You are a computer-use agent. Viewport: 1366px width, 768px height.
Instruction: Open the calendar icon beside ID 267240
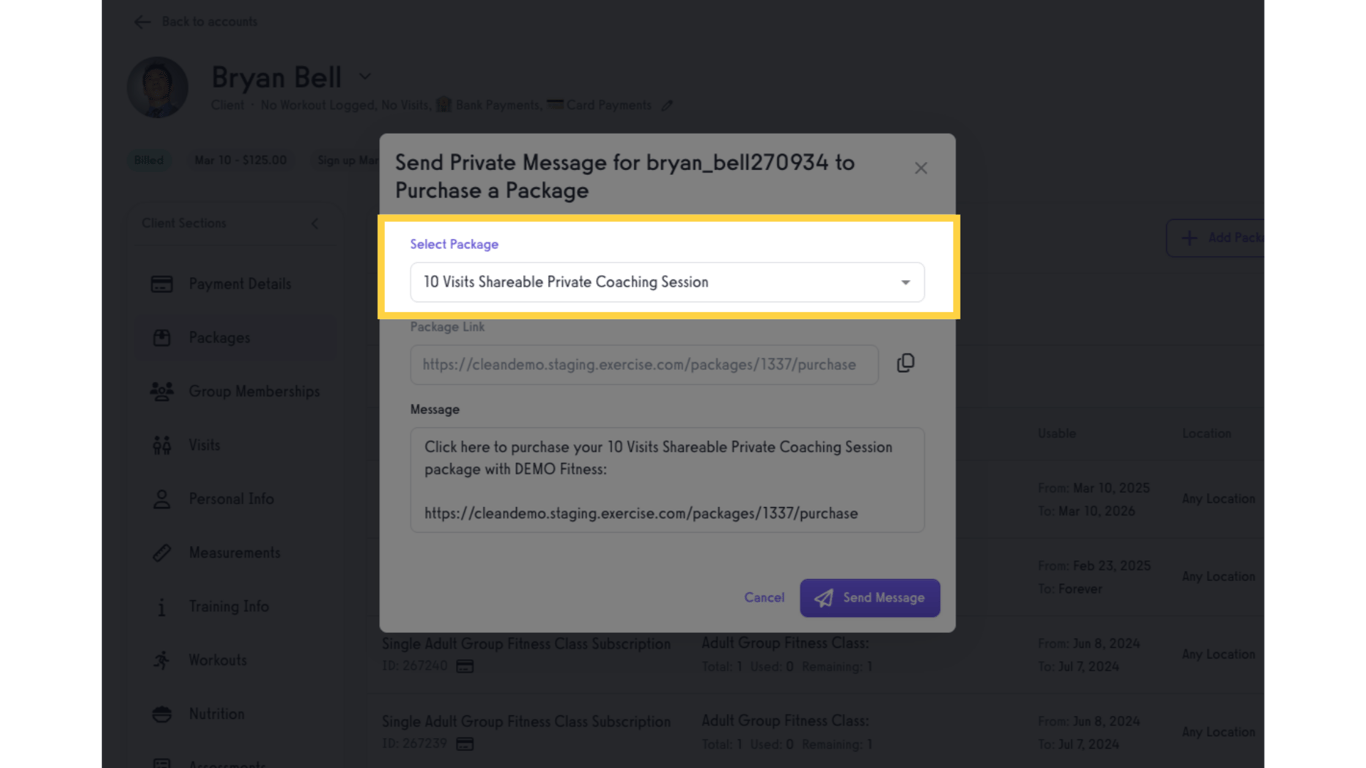[x=464, y=665]
